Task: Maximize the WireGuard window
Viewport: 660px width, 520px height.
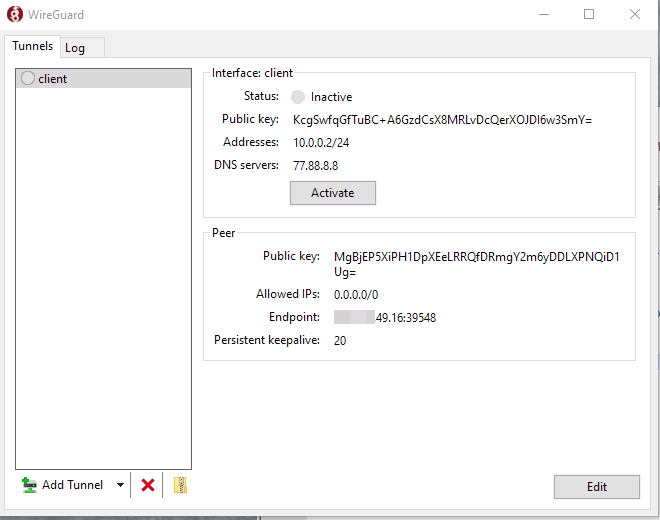Action: (589, 14)
